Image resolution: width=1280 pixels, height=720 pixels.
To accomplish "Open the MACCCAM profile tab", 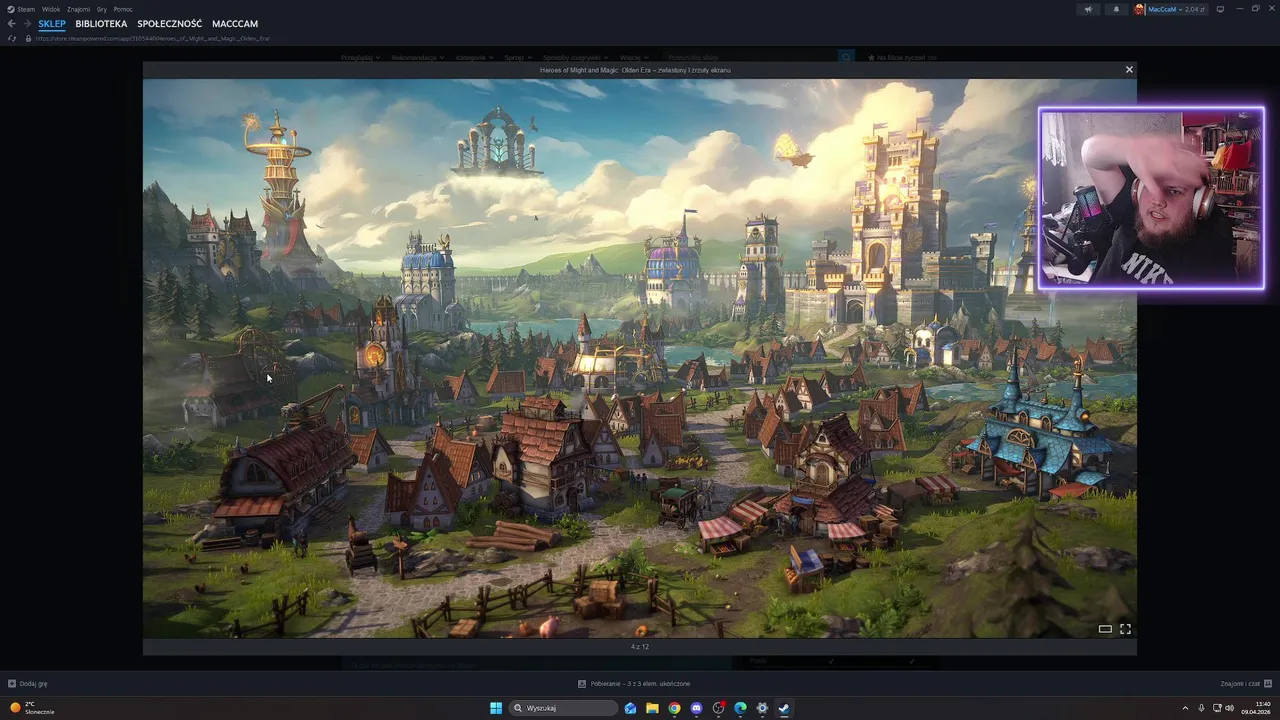I will 235,23.
